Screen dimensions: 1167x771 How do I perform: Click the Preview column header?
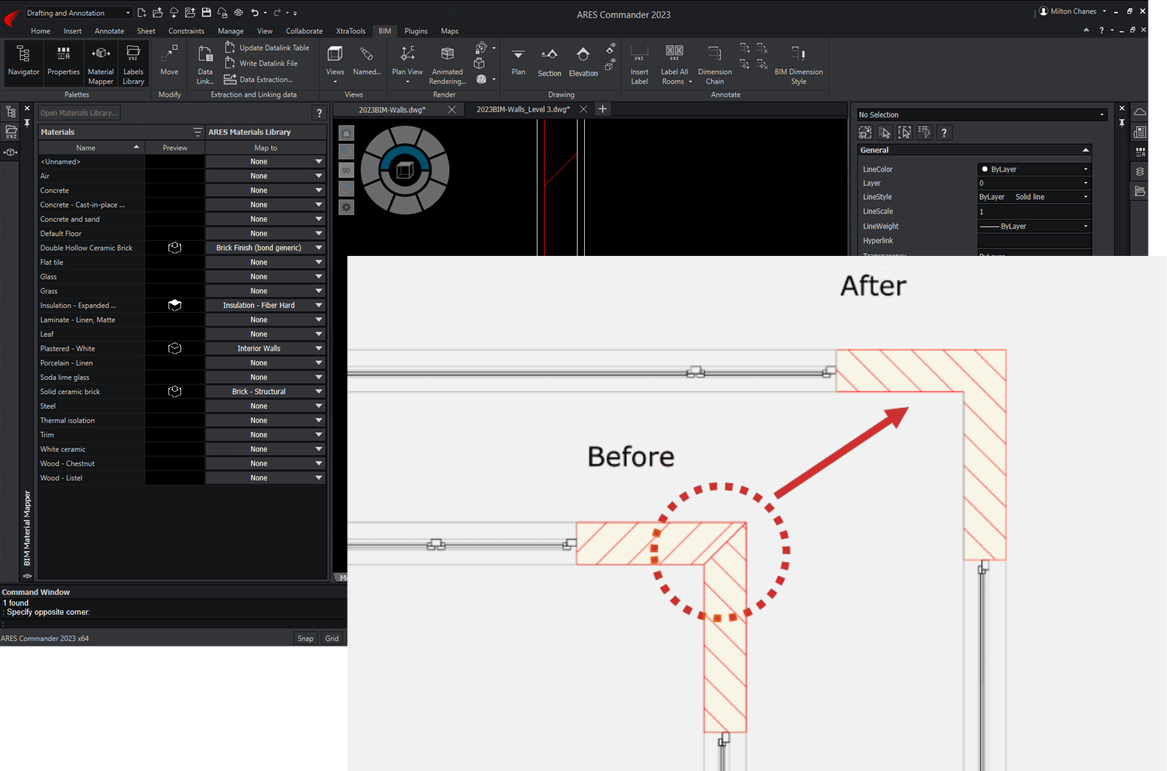(175, 148)
